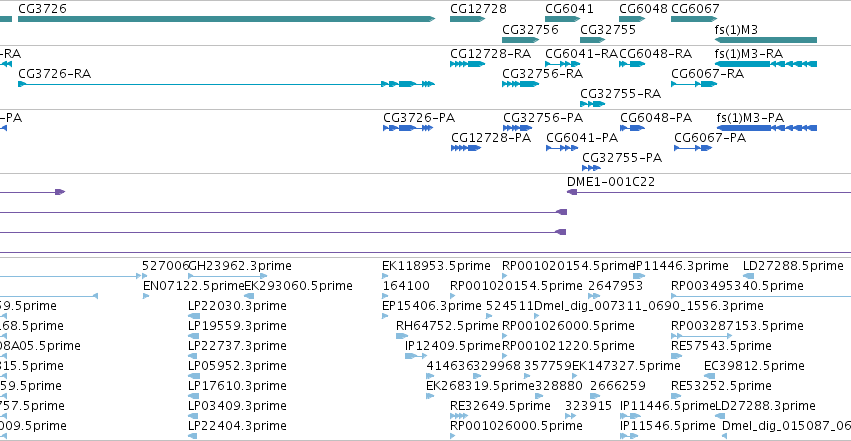Select the GH23962.3prime EST label
851x441 pixels.
[240, 266]
